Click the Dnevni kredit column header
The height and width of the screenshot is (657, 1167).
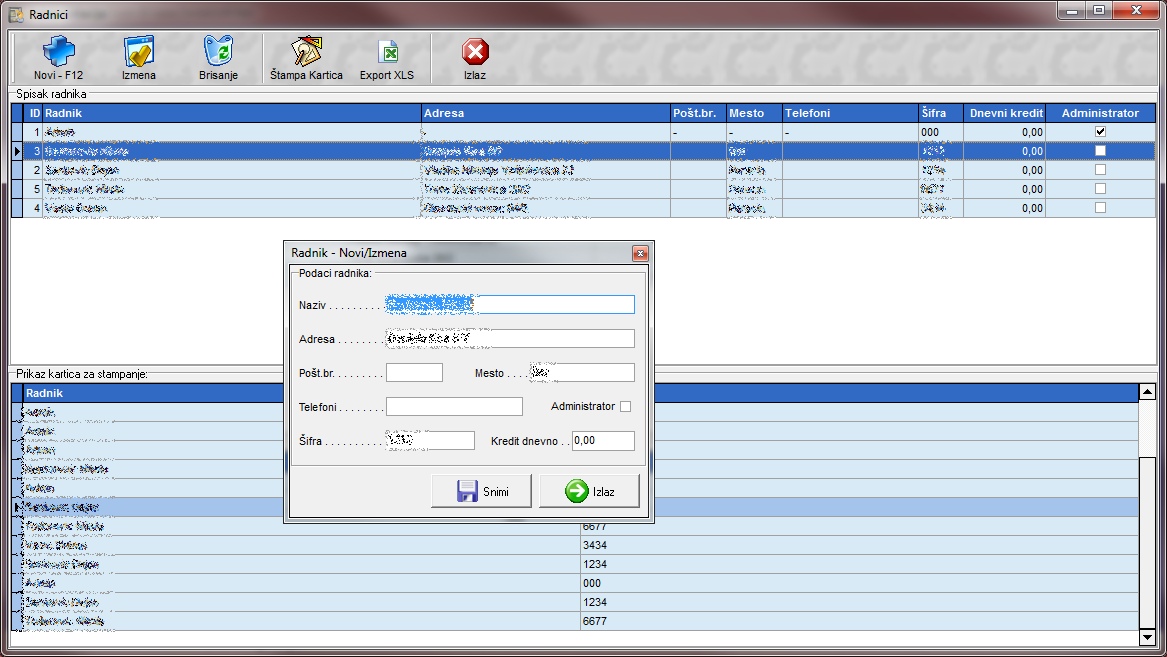1004,113
